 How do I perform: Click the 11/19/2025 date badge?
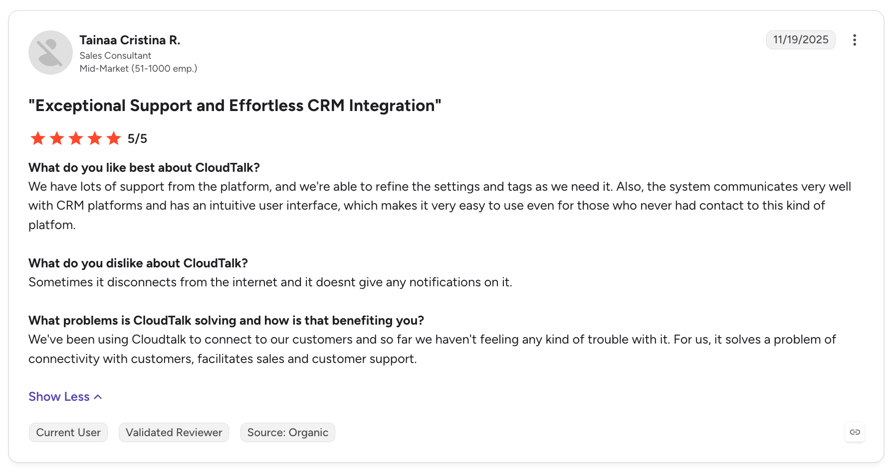coord(800,40)
